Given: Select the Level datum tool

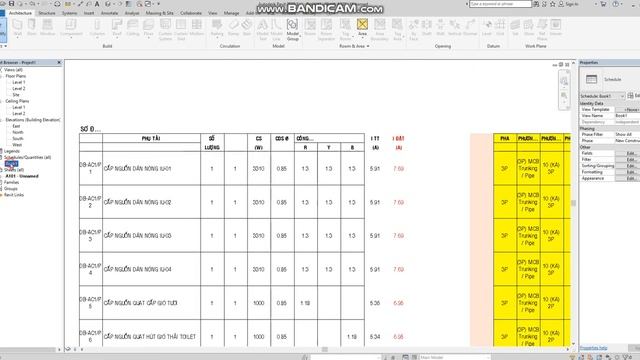Looking at the screenshot, I should [x=487, y=28].
